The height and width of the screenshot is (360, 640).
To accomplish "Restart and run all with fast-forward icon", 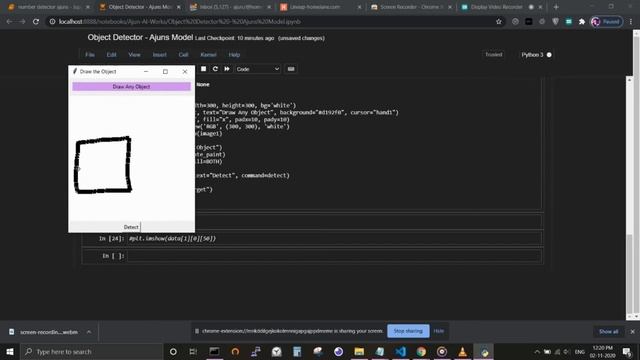I will [x=227, y=69].
